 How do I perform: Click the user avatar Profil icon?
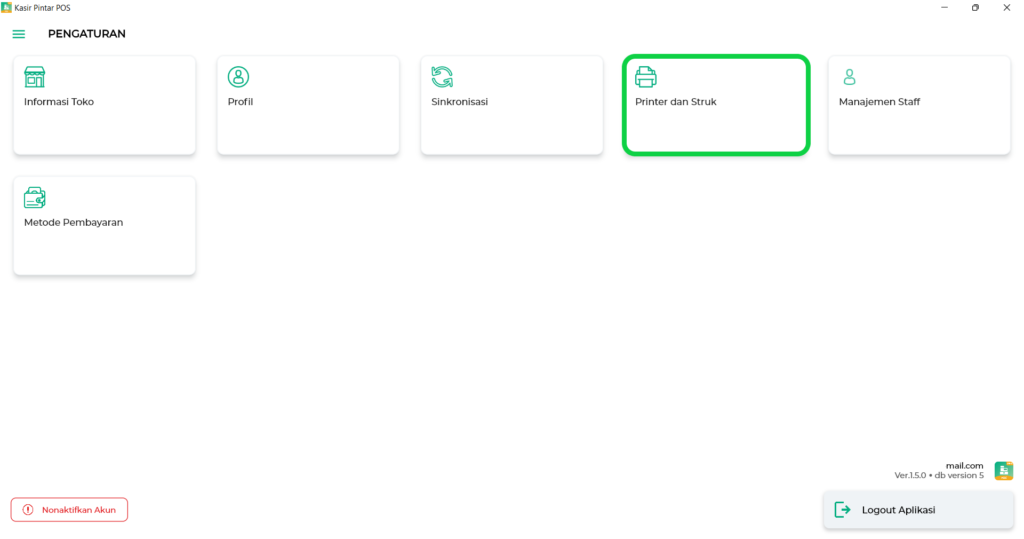point(238,77)
